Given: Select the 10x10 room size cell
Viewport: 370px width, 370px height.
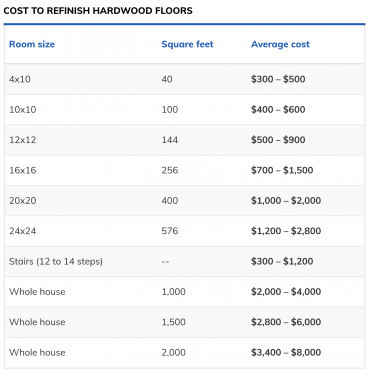Looking at the screenshot, I should click(x=23, y=110).
